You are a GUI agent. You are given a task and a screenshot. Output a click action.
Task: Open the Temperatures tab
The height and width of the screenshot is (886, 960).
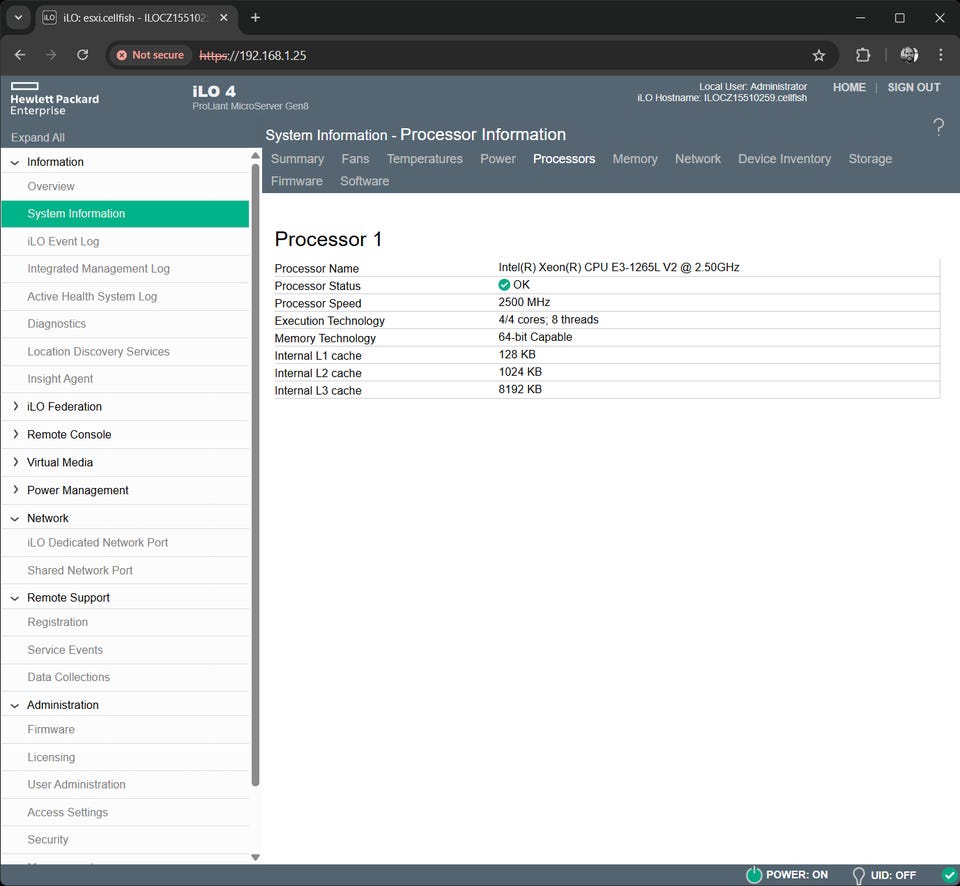click(424, 159)
